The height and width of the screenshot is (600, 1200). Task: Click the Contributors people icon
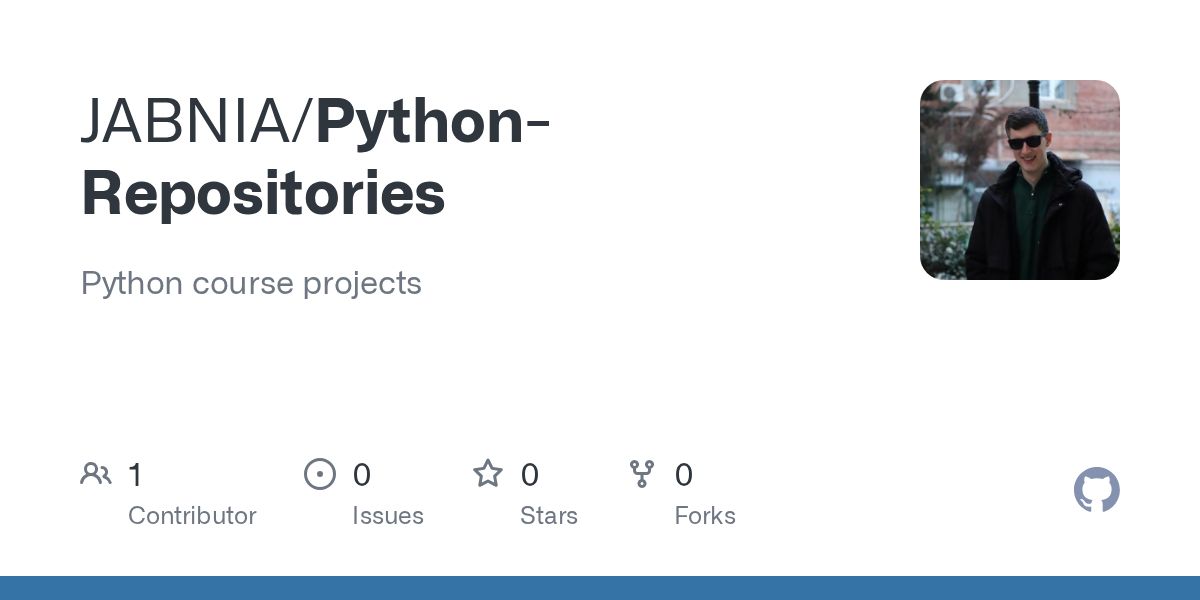(x=96, y=474)
